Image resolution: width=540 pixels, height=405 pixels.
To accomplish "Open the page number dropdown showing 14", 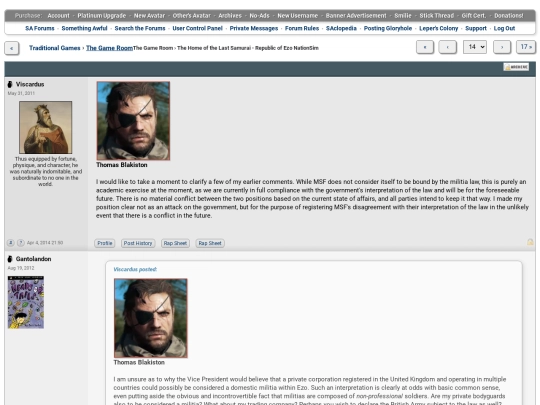I will [x=475, y=46].
